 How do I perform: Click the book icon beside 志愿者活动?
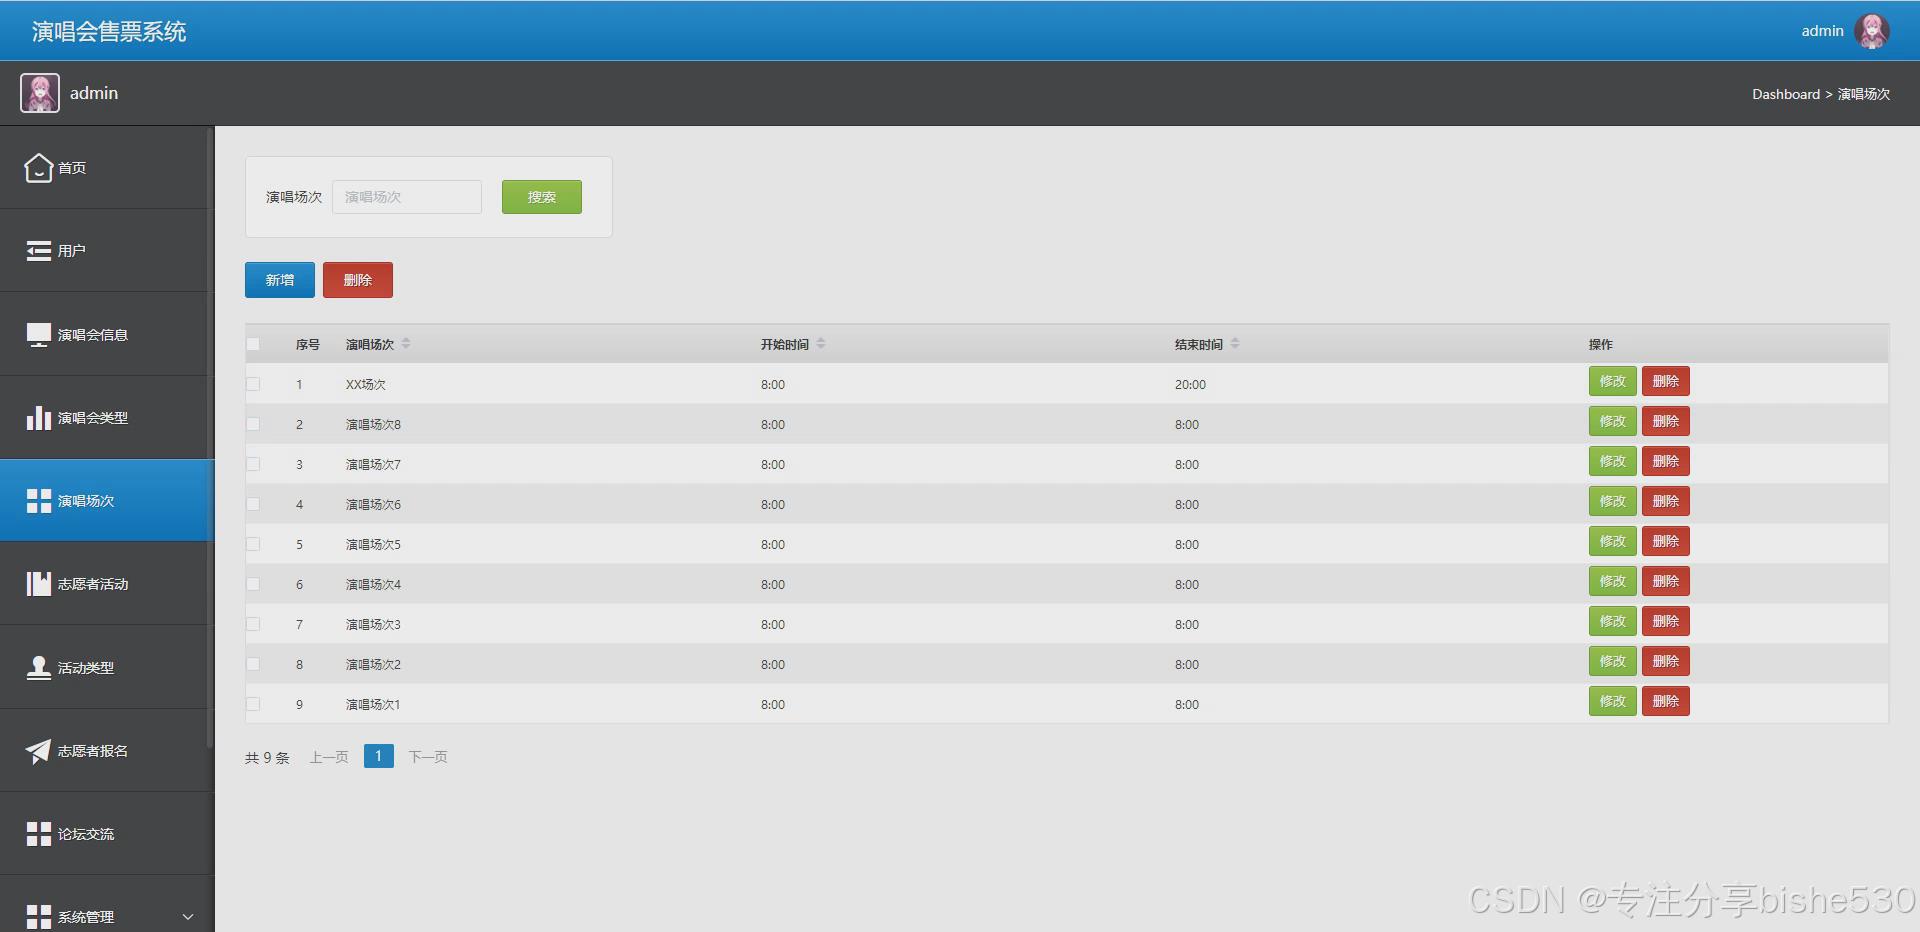(39, 584)
